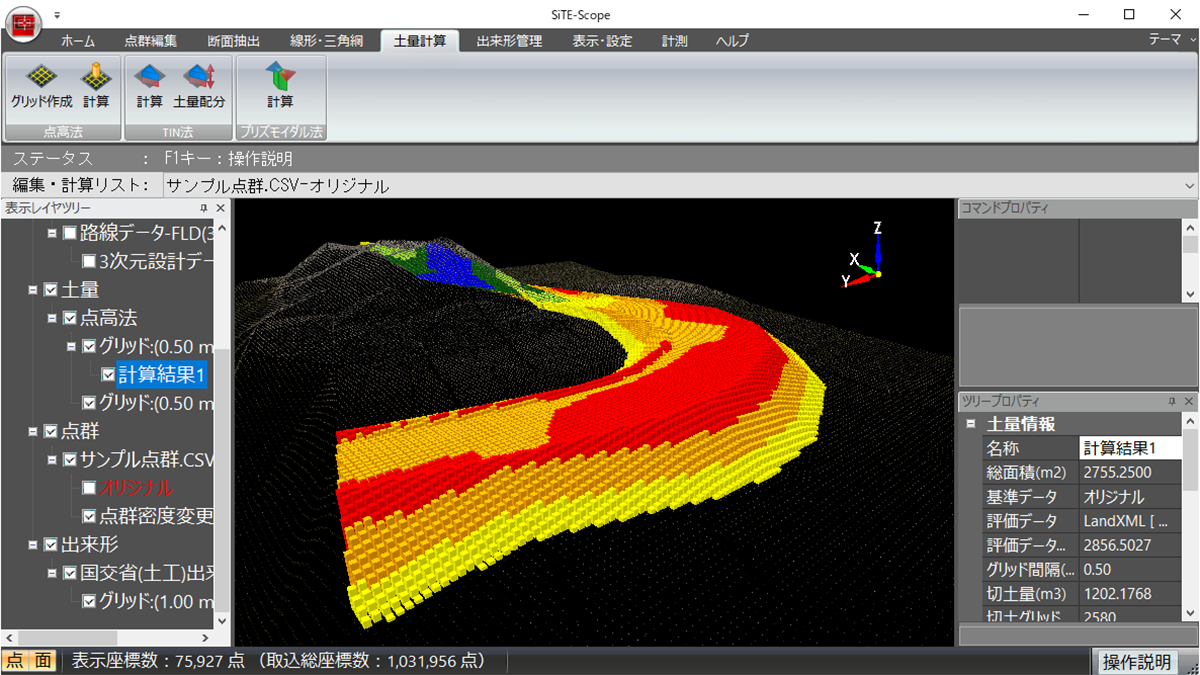The height and width of the screenshot is (675, 1200).
Task: Open the red SiTE-Scope application menu button
Action: [22, 24]
